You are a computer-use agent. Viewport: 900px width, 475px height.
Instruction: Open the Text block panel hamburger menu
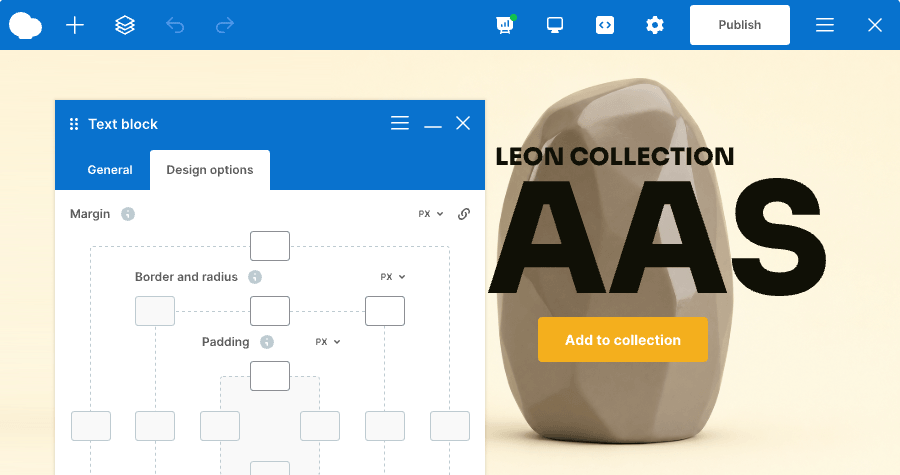click(400, 123)
